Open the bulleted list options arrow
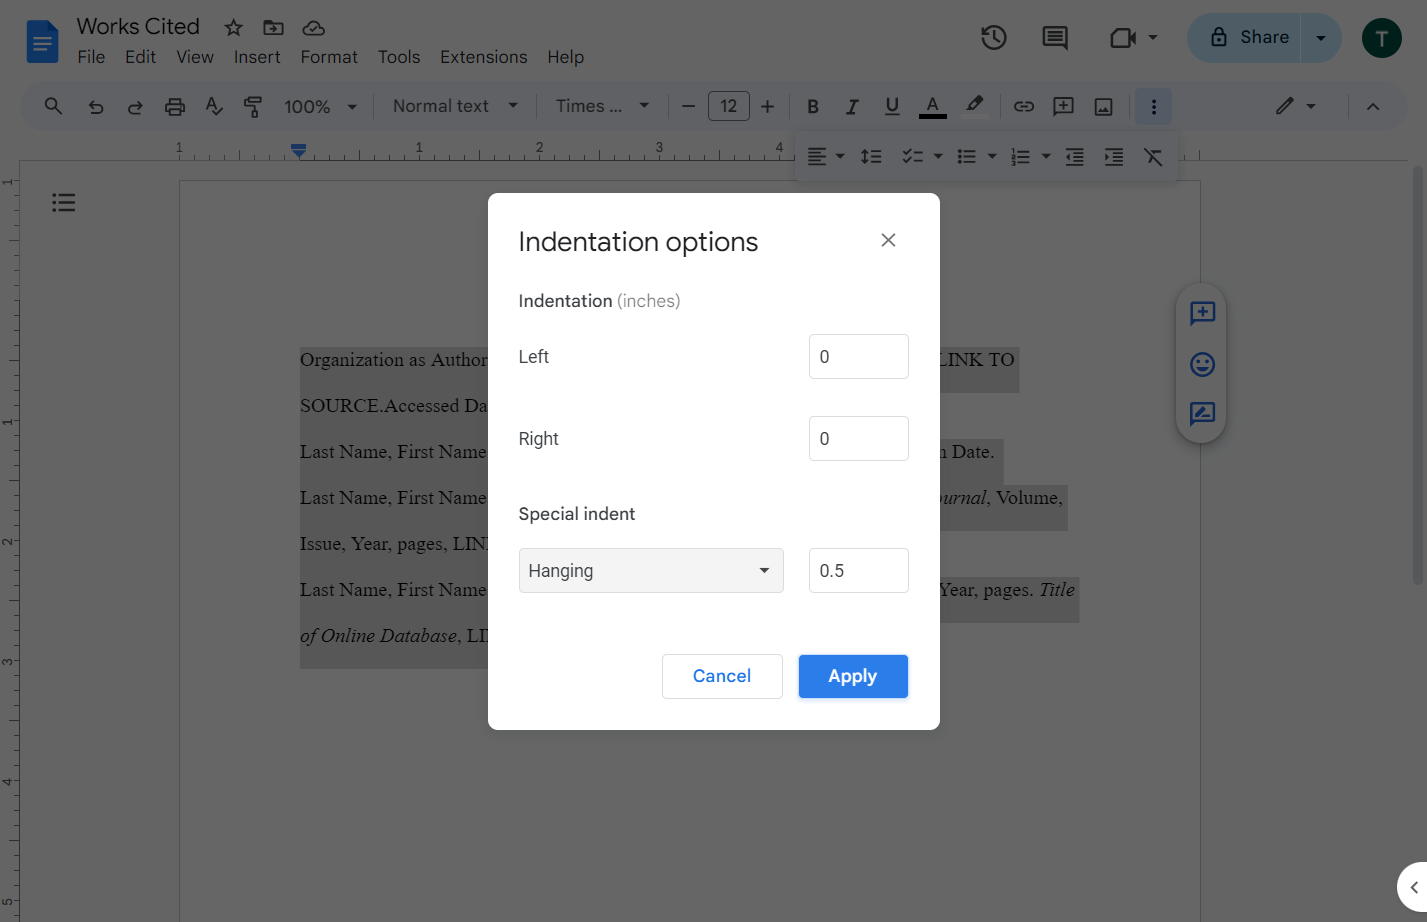Screen dimensions: 1427x922 [x=992, y=157]
